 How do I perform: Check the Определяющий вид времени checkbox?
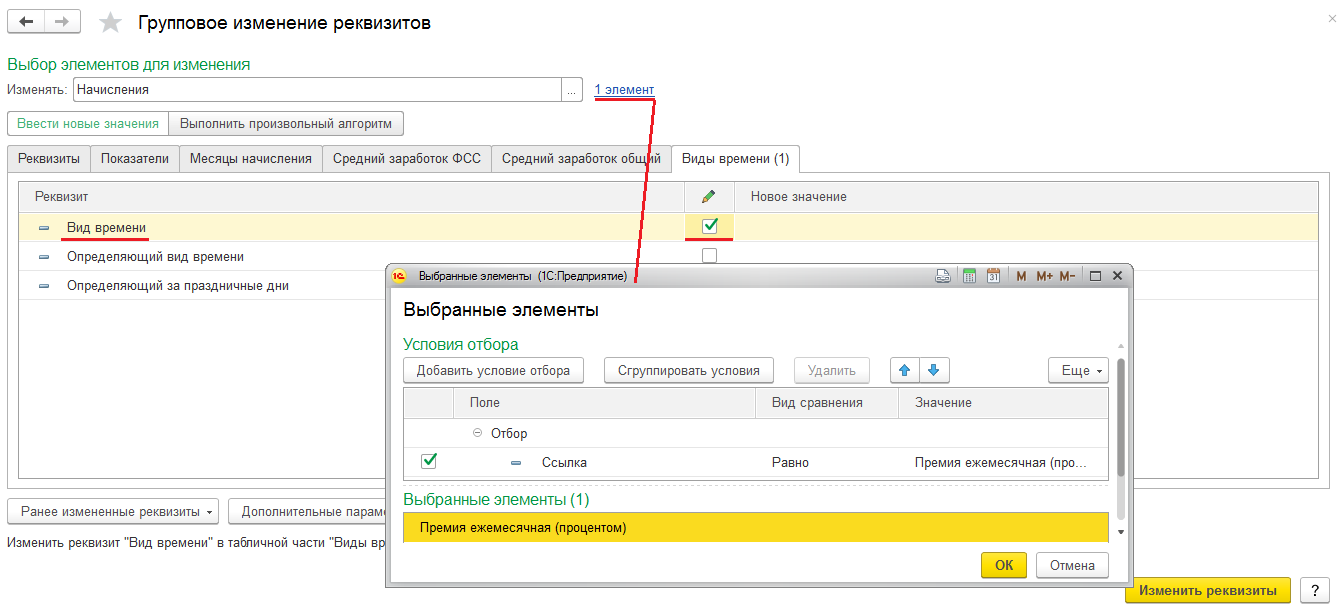point(710,256)
